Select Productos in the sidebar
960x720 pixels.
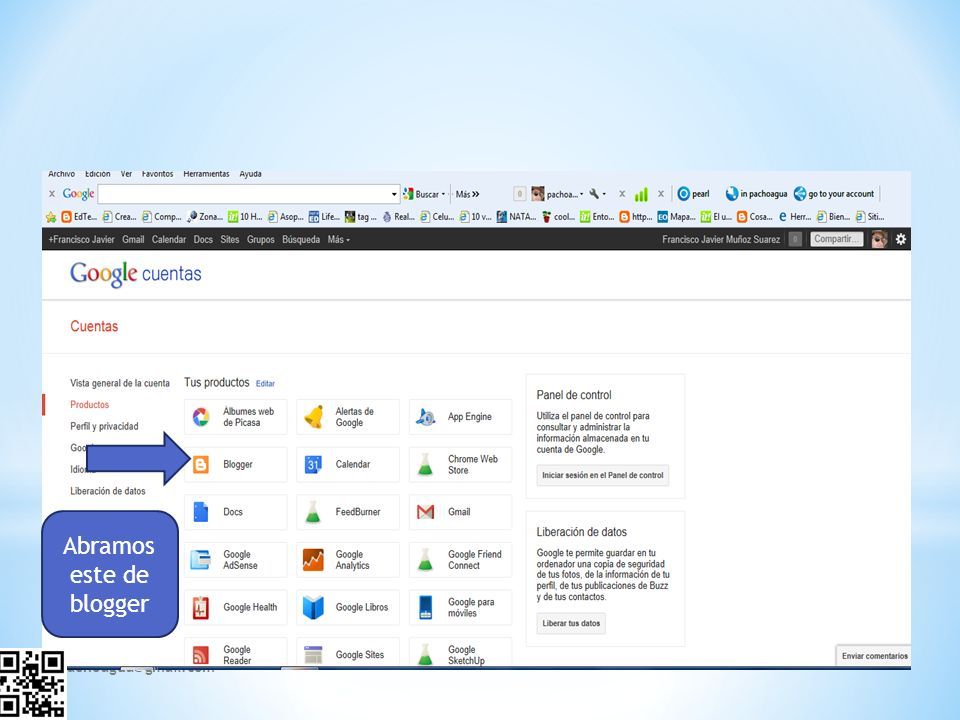(89, 405)
